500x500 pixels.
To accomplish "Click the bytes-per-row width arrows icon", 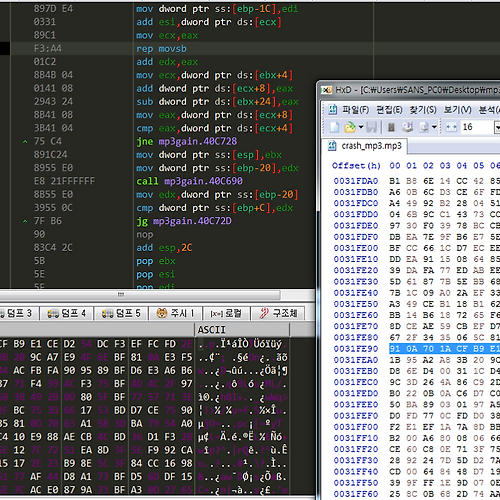I will pos(451,127).
